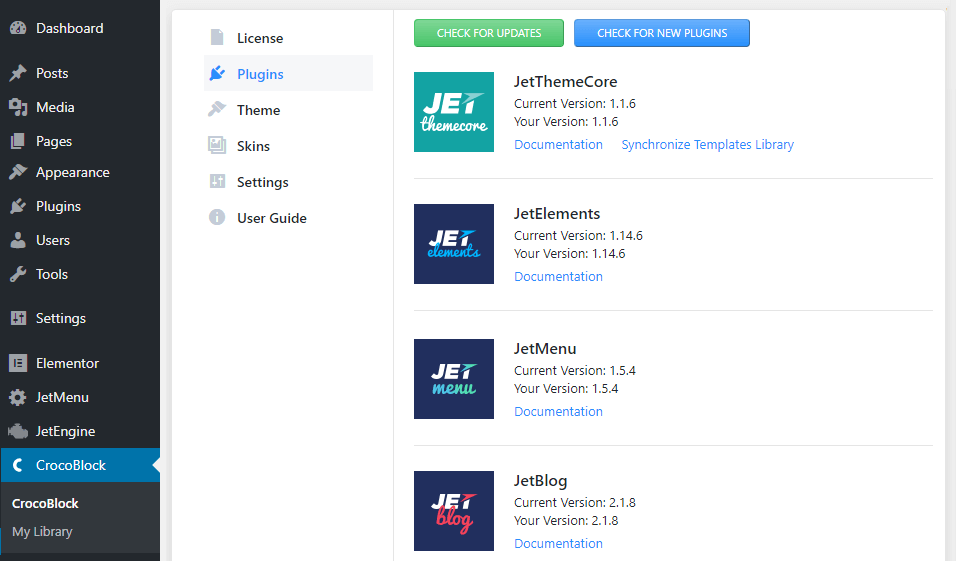Open JetThemeCore Documentation link

(x=558, y=145)
